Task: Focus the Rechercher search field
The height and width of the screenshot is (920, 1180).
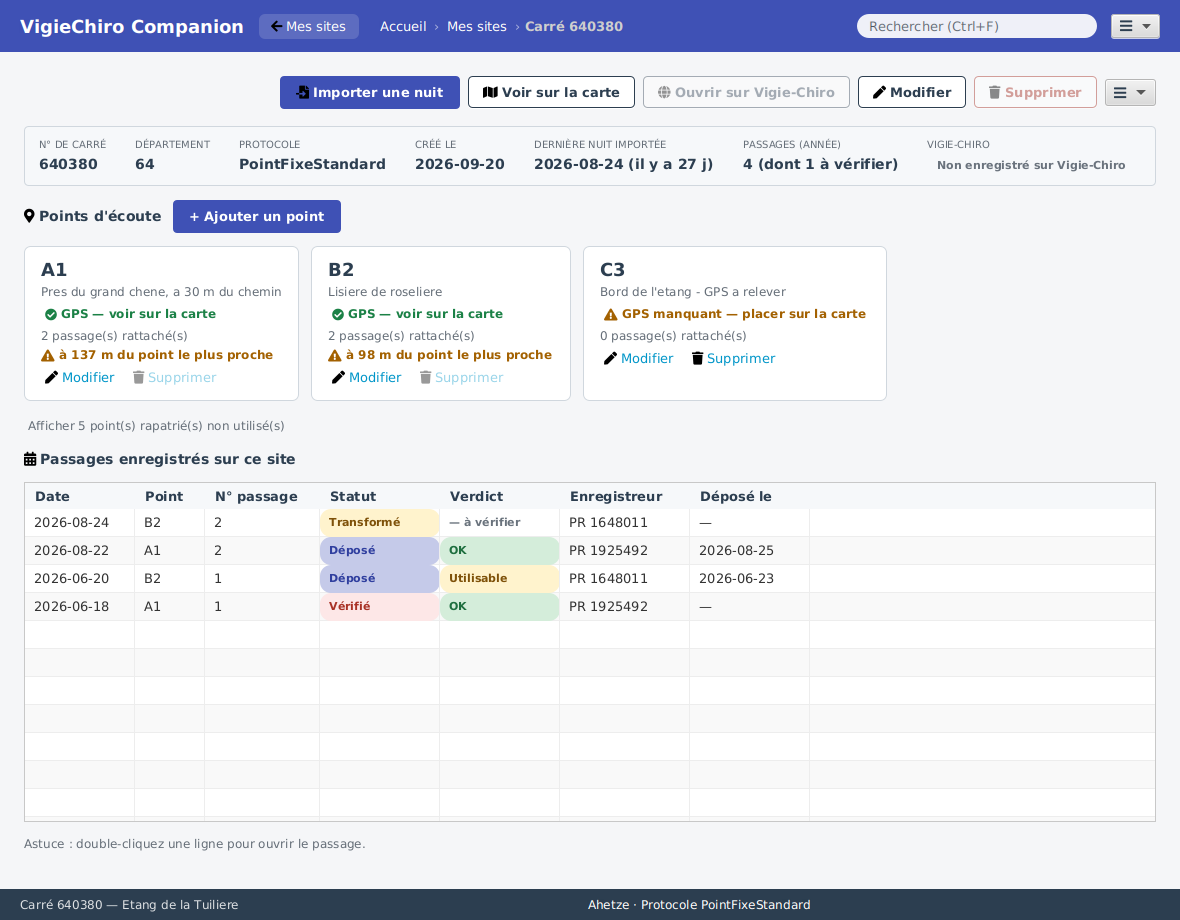Action: 976,26
